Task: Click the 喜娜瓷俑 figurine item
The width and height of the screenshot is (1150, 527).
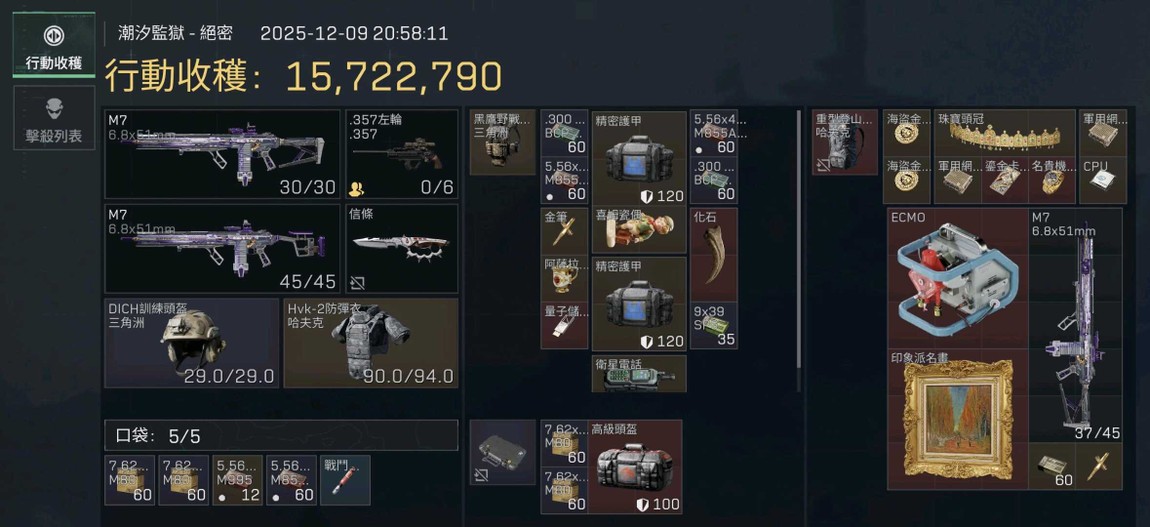Action: tap(639, 230)
